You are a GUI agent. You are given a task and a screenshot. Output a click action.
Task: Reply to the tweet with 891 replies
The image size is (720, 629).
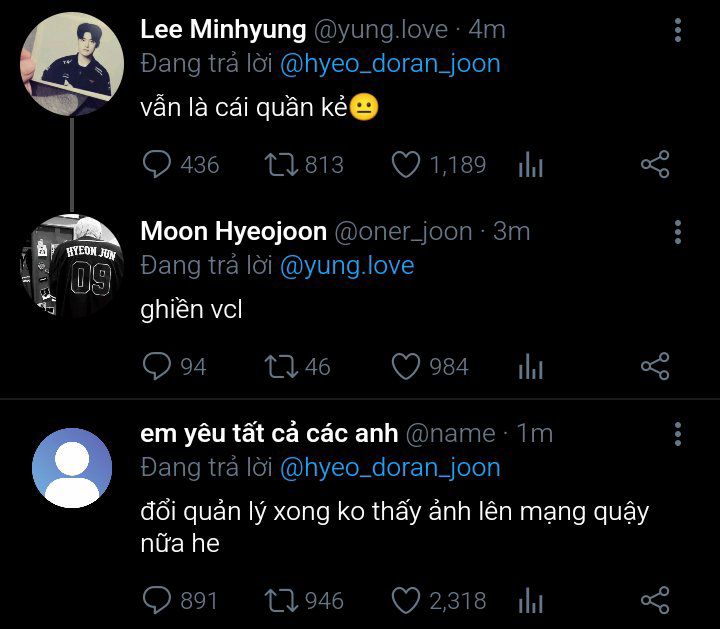[x=158, y=600]
